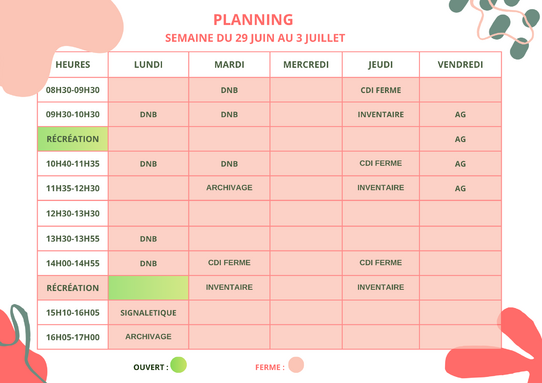Select the LUNDI column header

tap(148, 65)
